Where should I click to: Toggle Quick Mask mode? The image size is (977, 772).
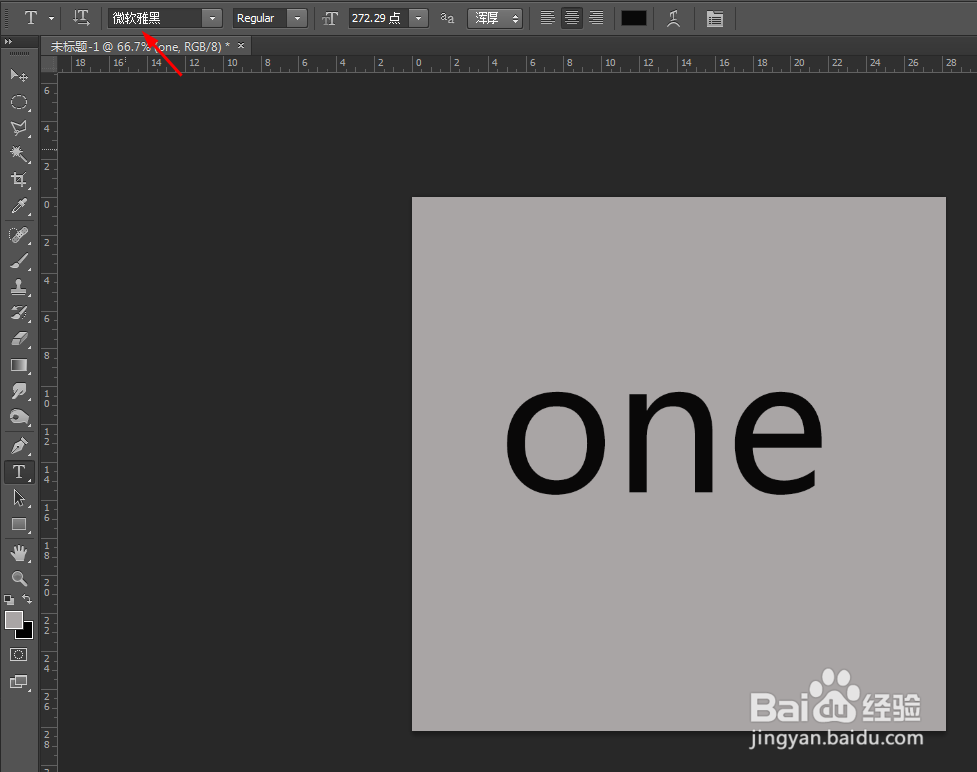click(x=19, y=654)
